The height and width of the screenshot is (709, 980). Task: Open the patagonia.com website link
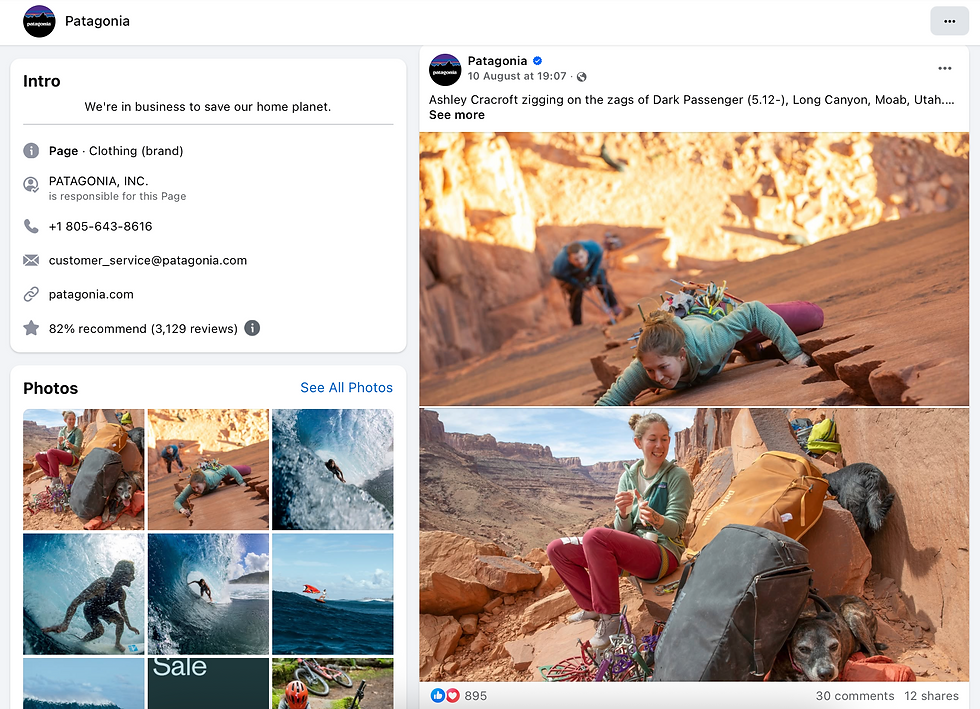91,294
